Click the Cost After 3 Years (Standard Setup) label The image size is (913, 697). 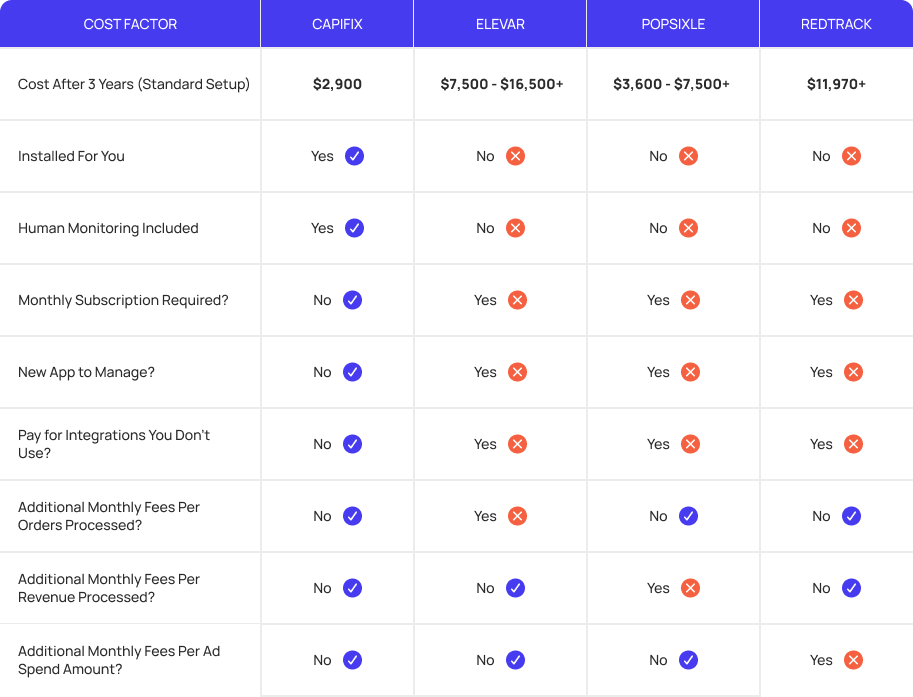134,84
